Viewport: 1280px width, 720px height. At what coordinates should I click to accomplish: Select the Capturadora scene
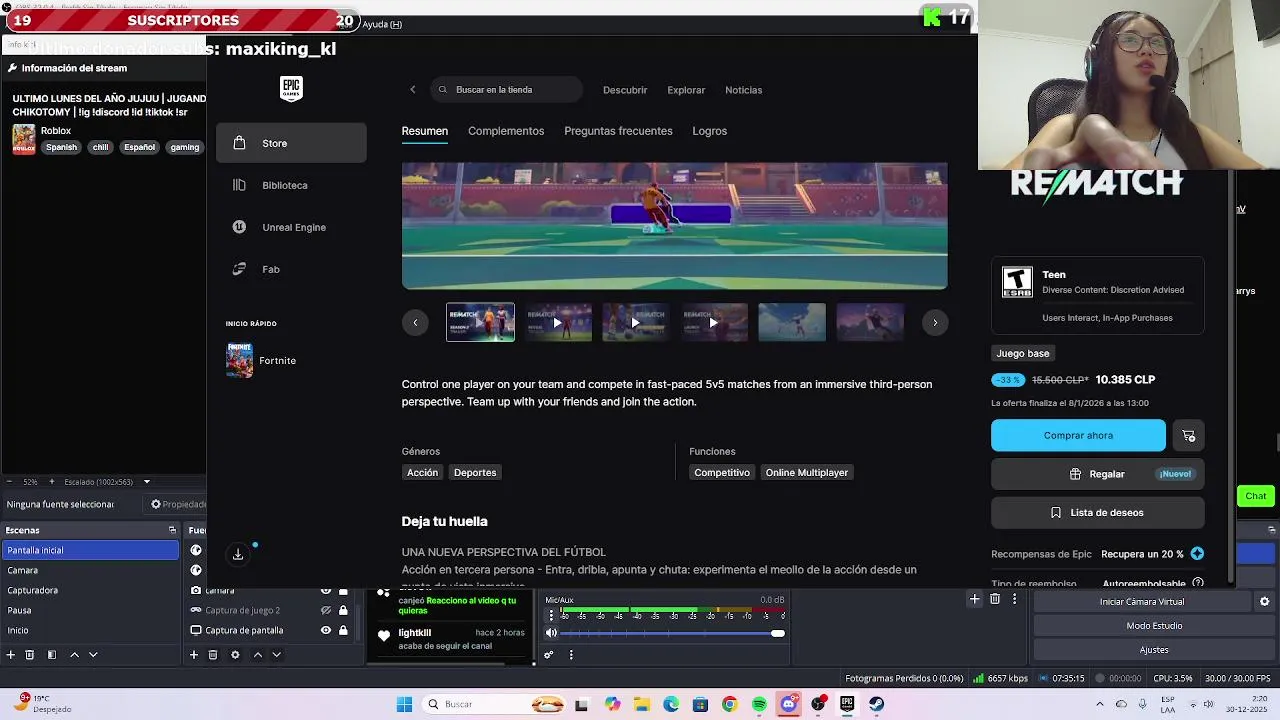click(x=90, y=590)
